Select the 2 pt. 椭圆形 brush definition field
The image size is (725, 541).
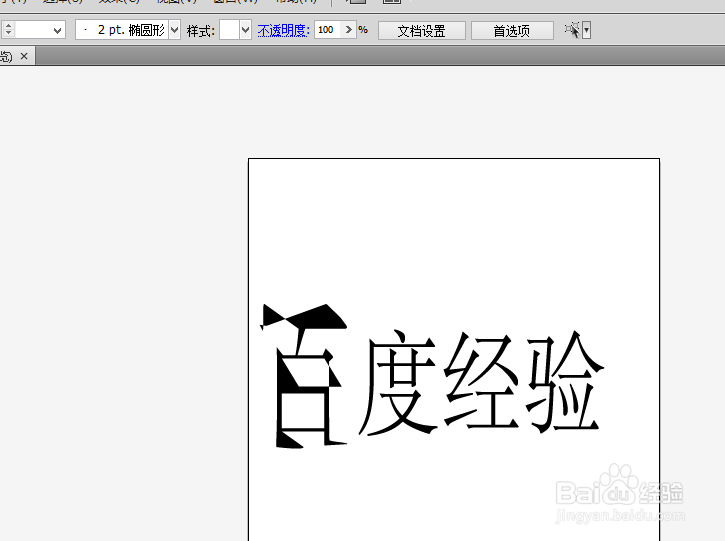(x=122, y=31)
